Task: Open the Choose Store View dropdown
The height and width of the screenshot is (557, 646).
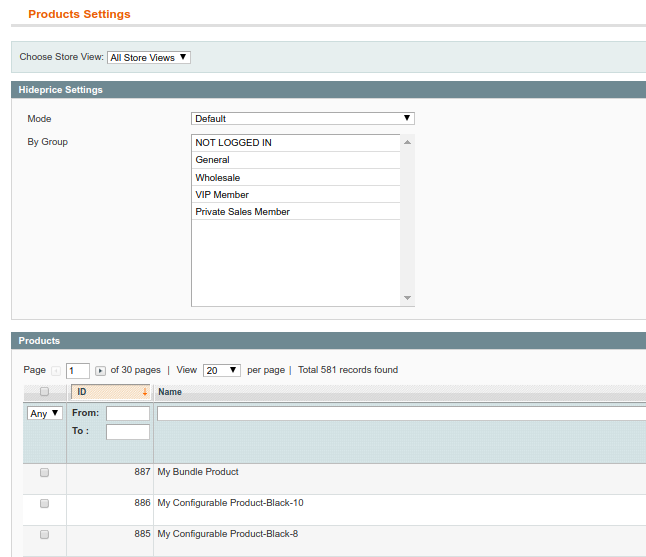Action: (x=149, y=58)
